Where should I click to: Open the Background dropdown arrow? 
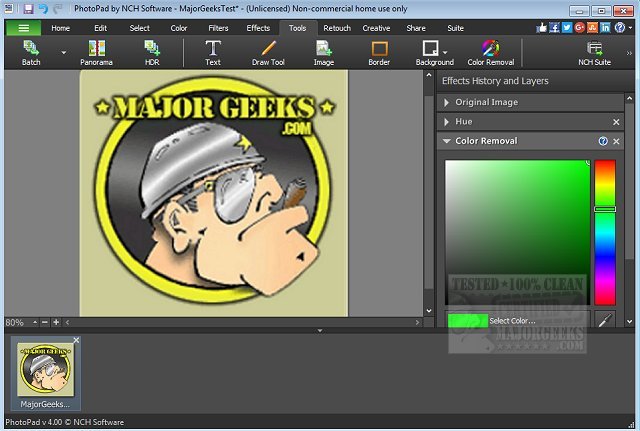click(x=445, y=52)
